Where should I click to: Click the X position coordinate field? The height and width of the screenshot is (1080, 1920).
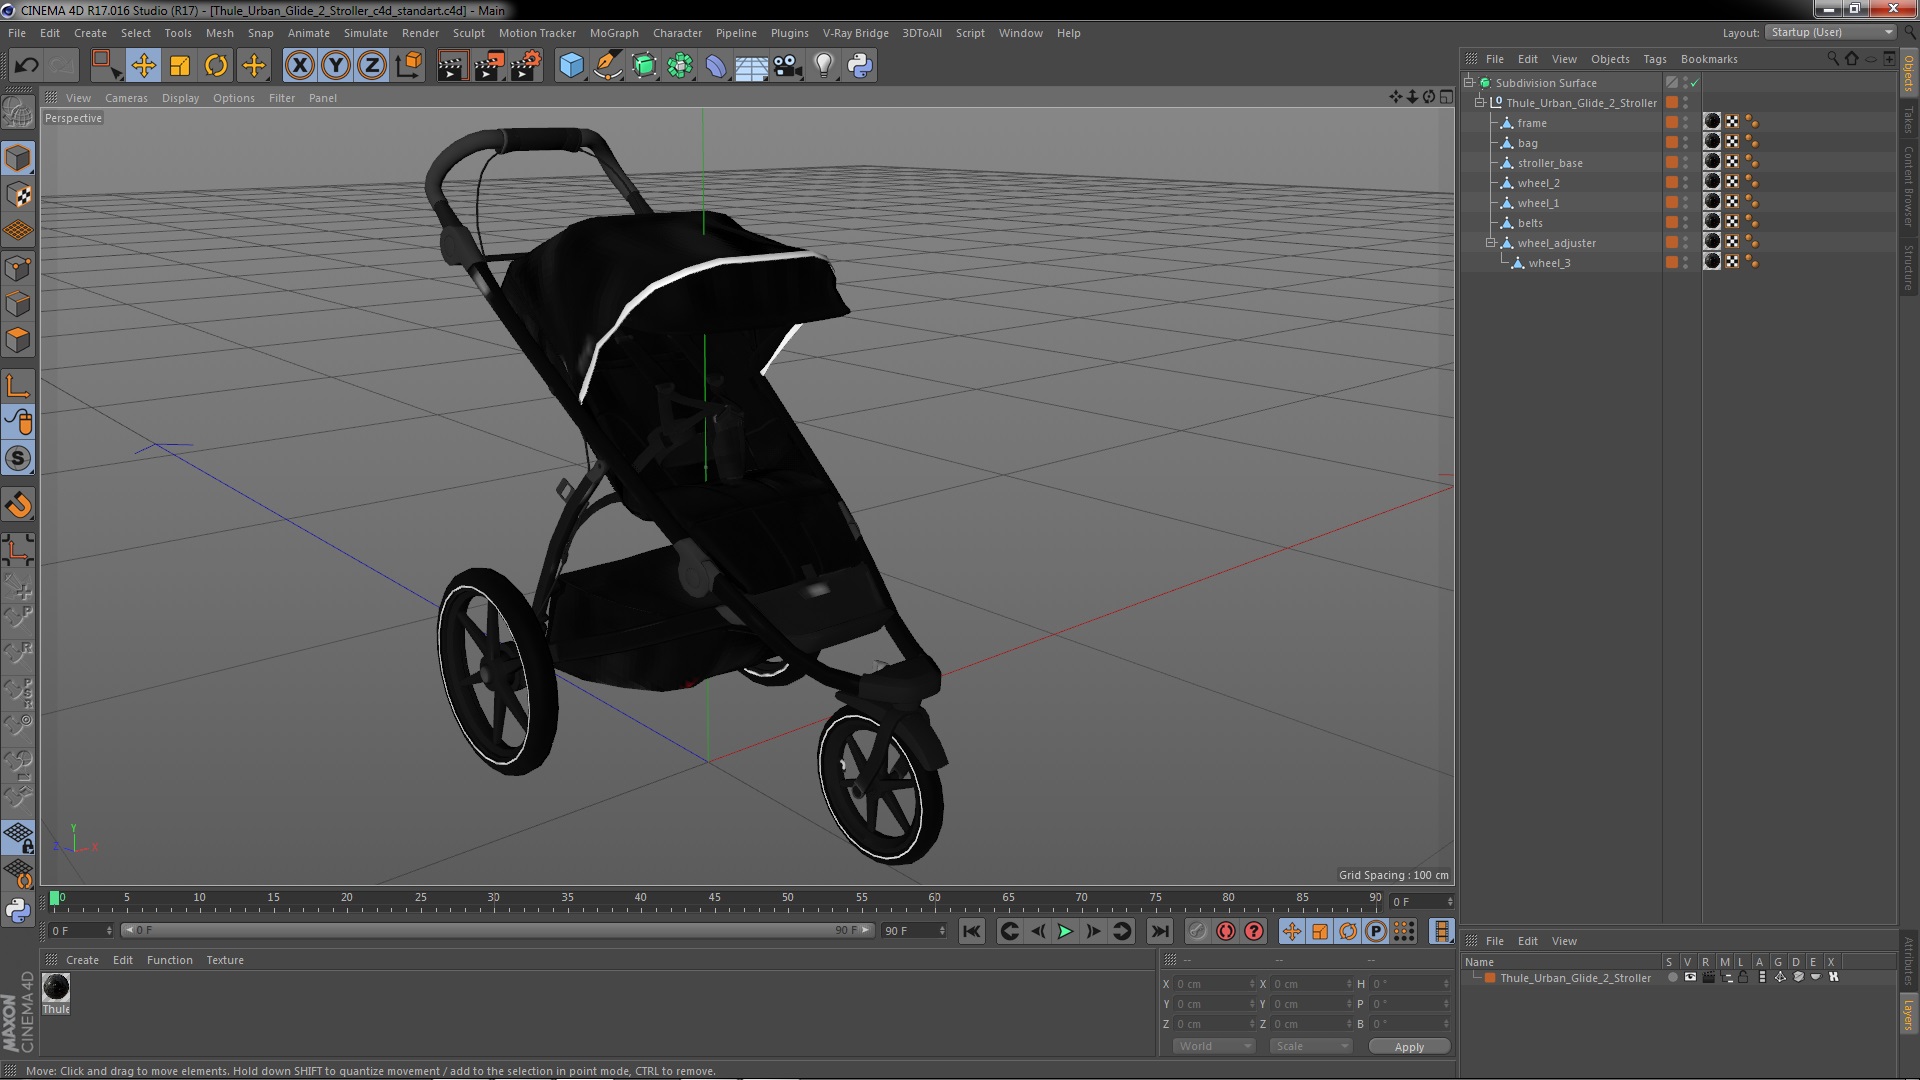coord(1213,984)
